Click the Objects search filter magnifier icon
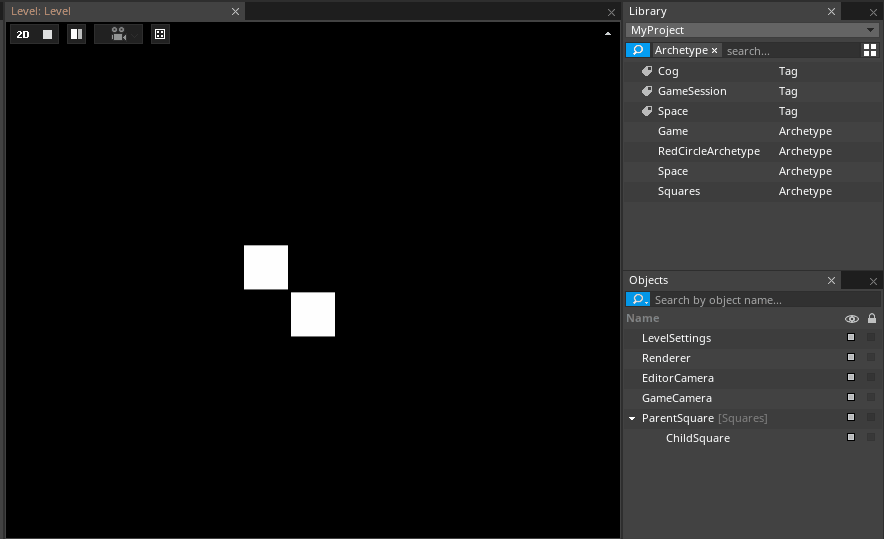This screenshot has width=884, height=539. [x=637, y=300]
